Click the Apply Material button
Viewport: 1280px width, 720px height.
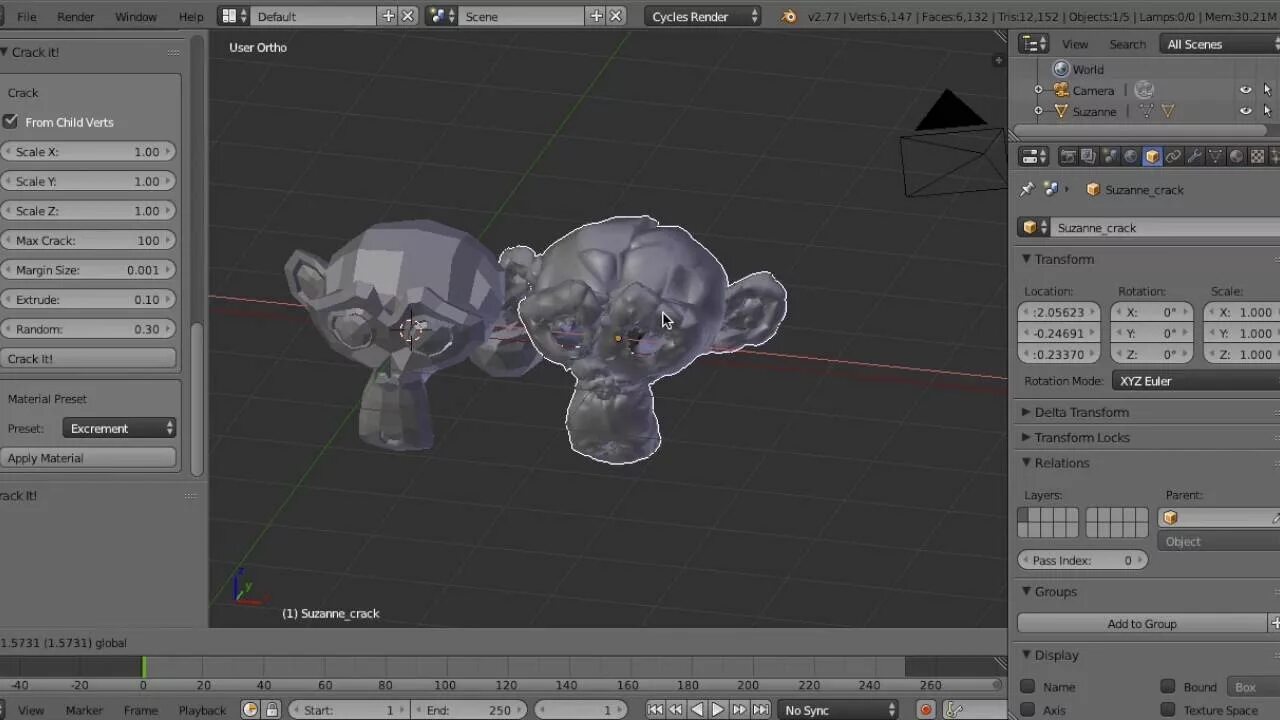coord(88,458)
